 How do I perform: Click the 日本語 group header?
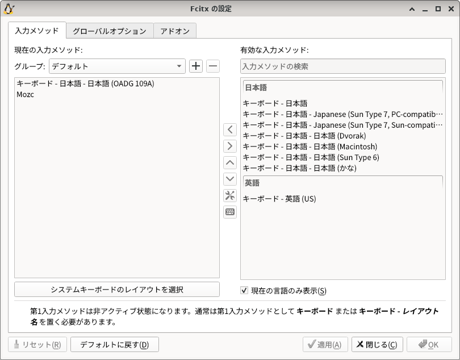click(343, 88)
